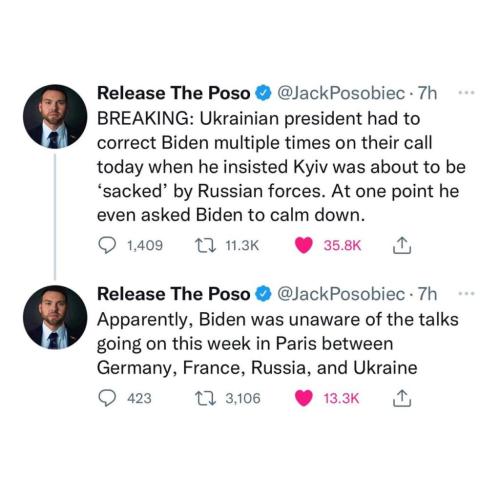Open more options menu on second tweet
500x500 pixels.
(x=466, y=294)
